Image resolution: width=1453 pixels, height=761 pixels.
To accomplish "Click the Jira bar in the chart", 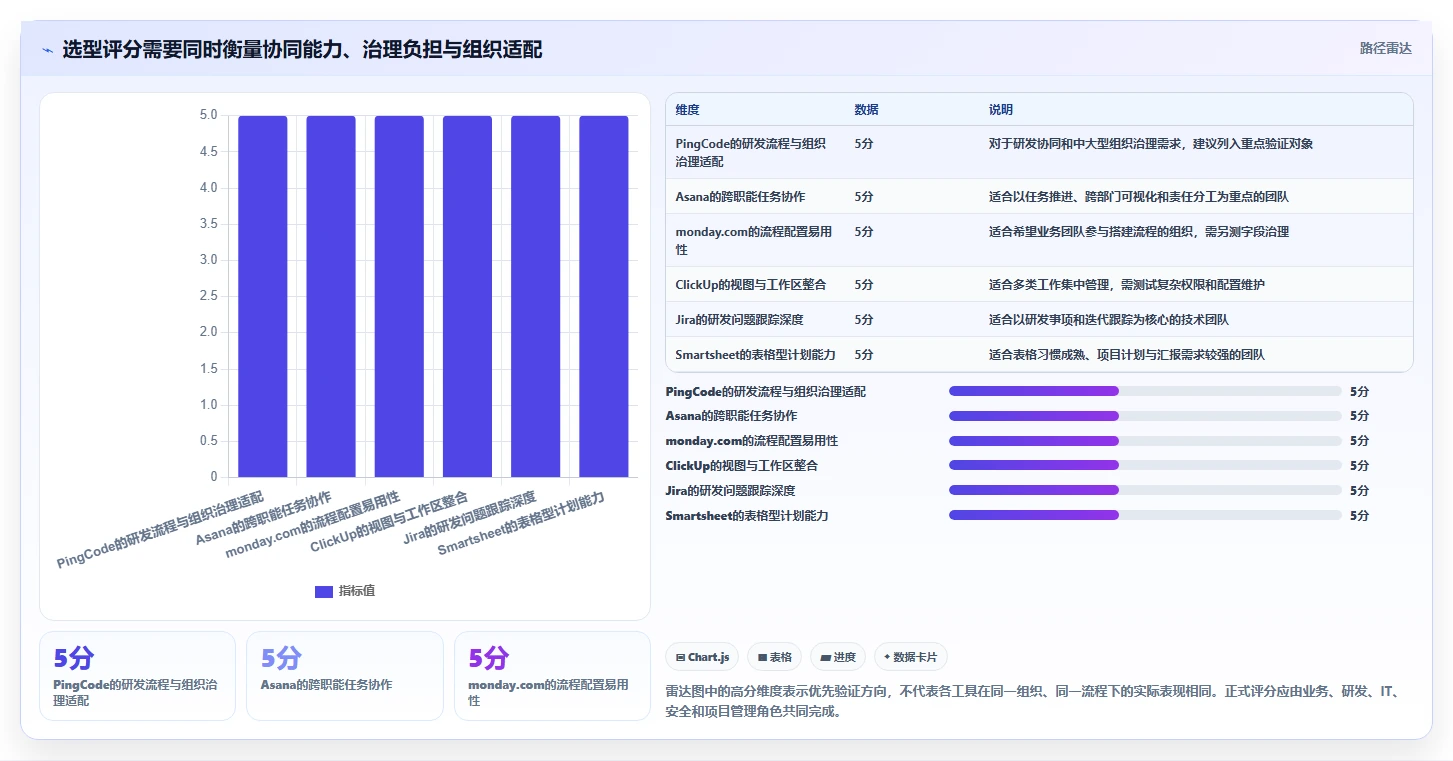I will (x=536, y=296).
